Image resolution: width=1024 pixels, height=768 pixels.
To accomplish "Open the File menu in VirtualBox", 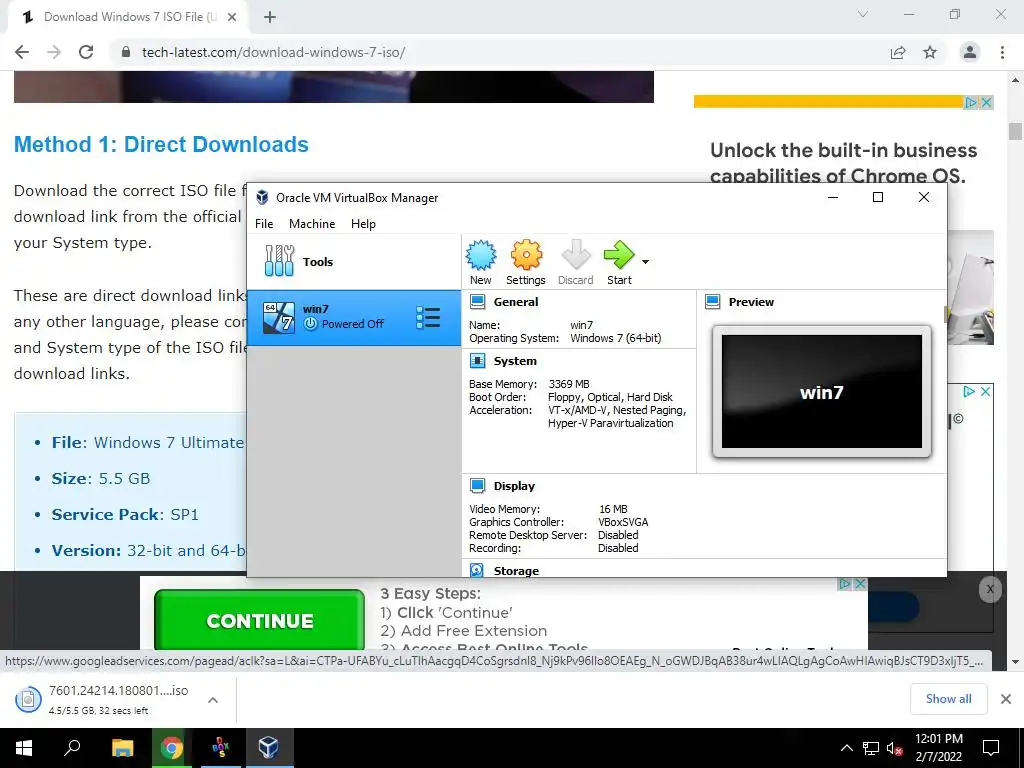I will 264,223.
